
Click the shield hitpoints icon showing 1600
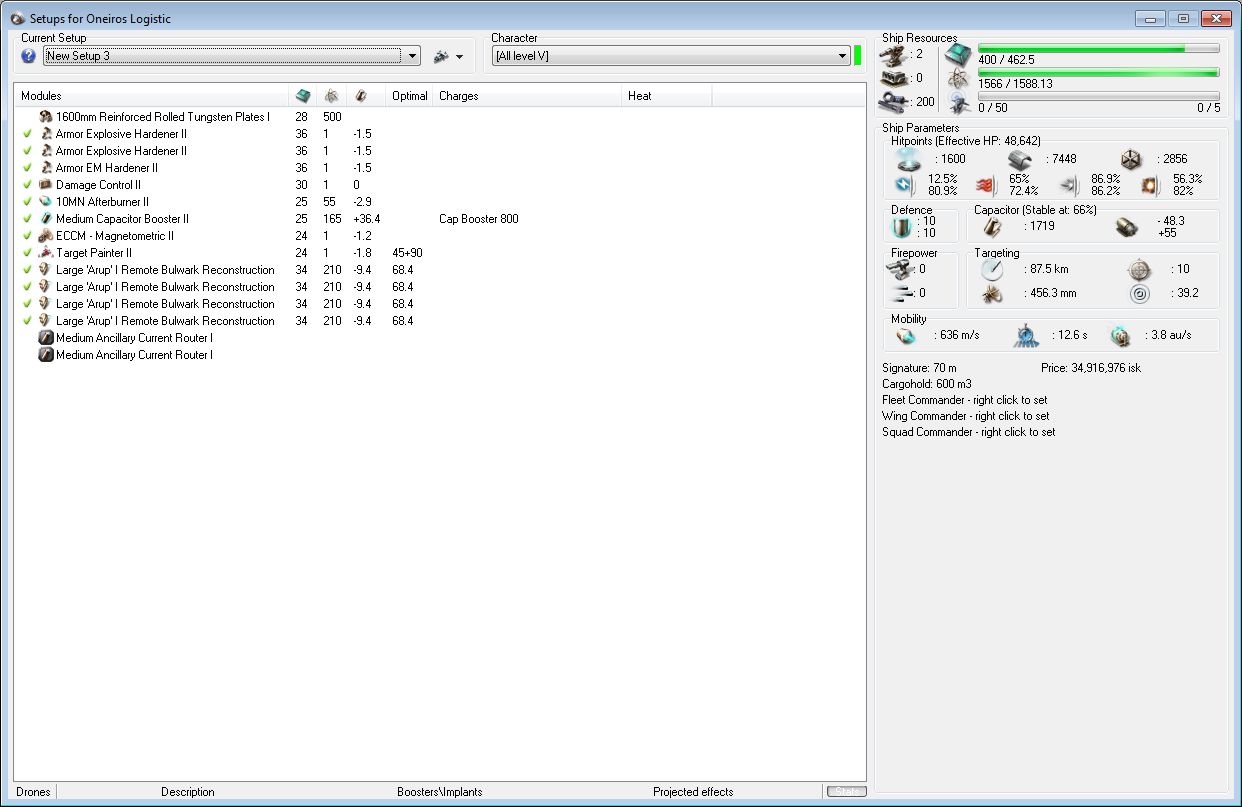(908, 159)
